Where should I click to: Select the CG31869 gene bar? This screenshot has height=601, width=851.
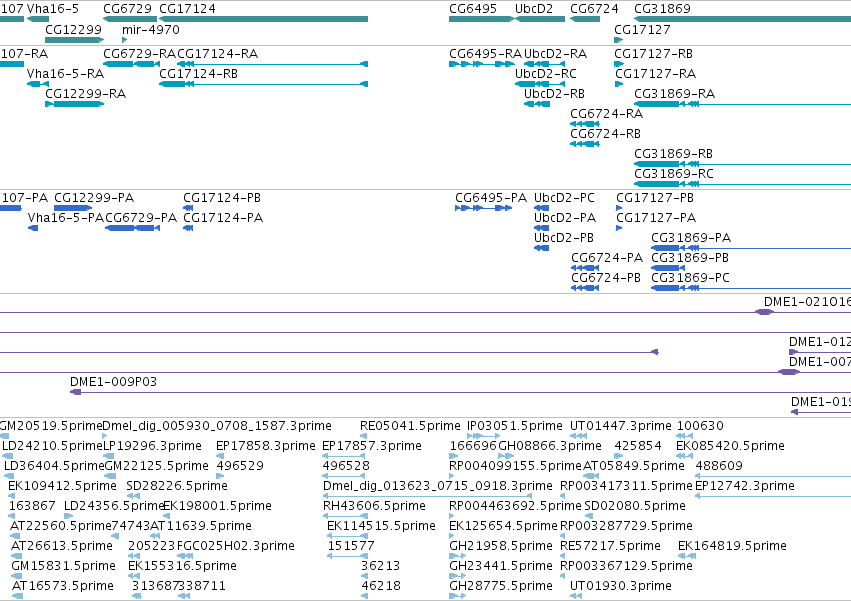coord(742,19)
